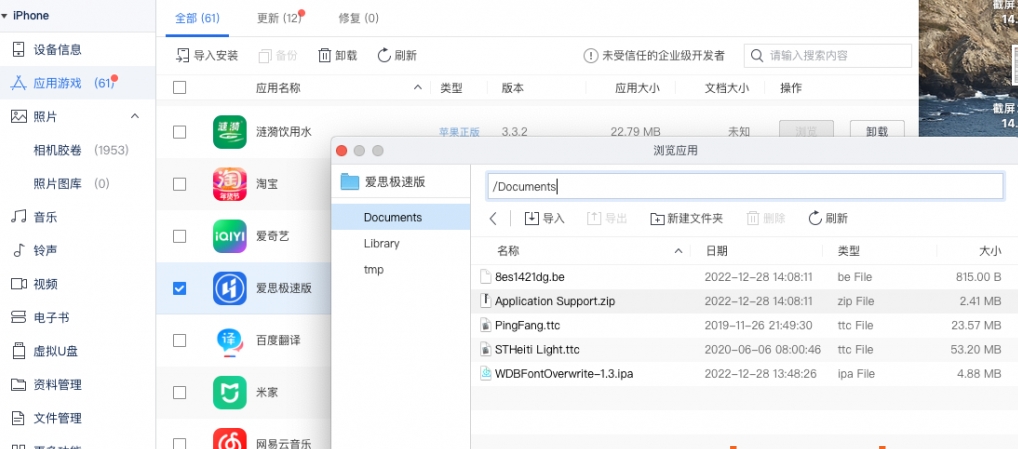Click the 导入安装 toolbar button
Image resolution: width=1018 pixels, height=449 pixels.
(x=206, y=56)
